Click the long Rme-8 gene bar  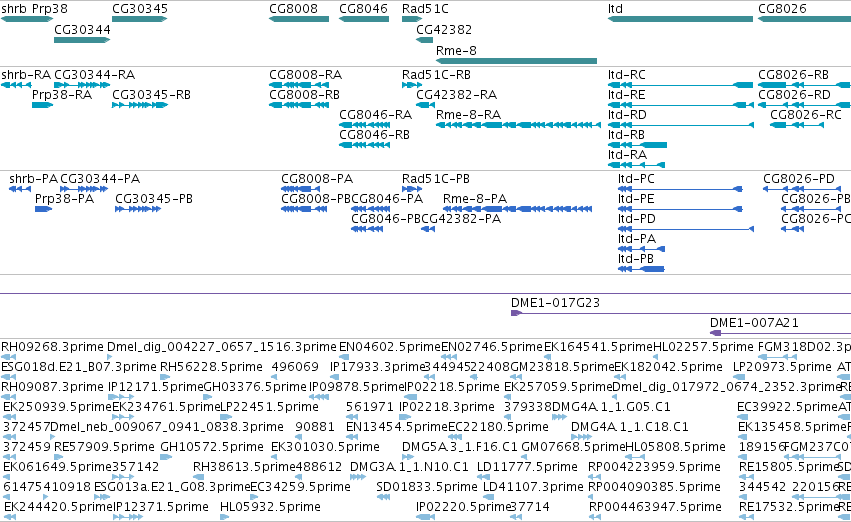[x=516, y=61]
